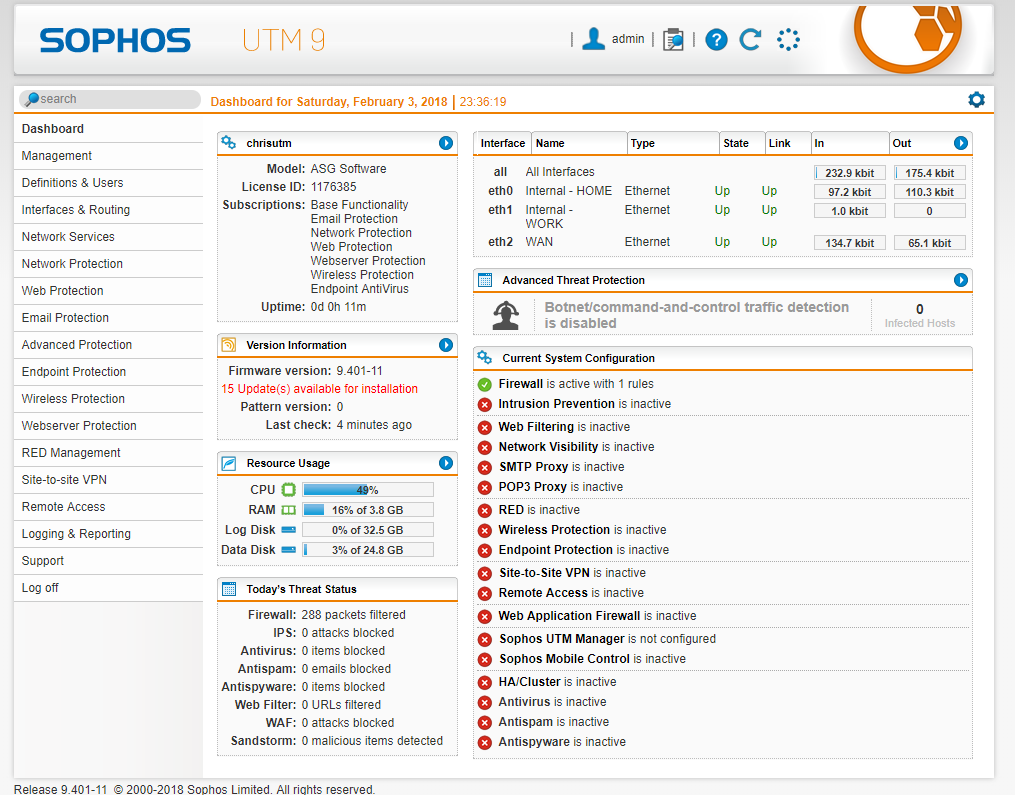Open Network Protection menu
This screenshot has height=795, width=1015.
(108, 264)
